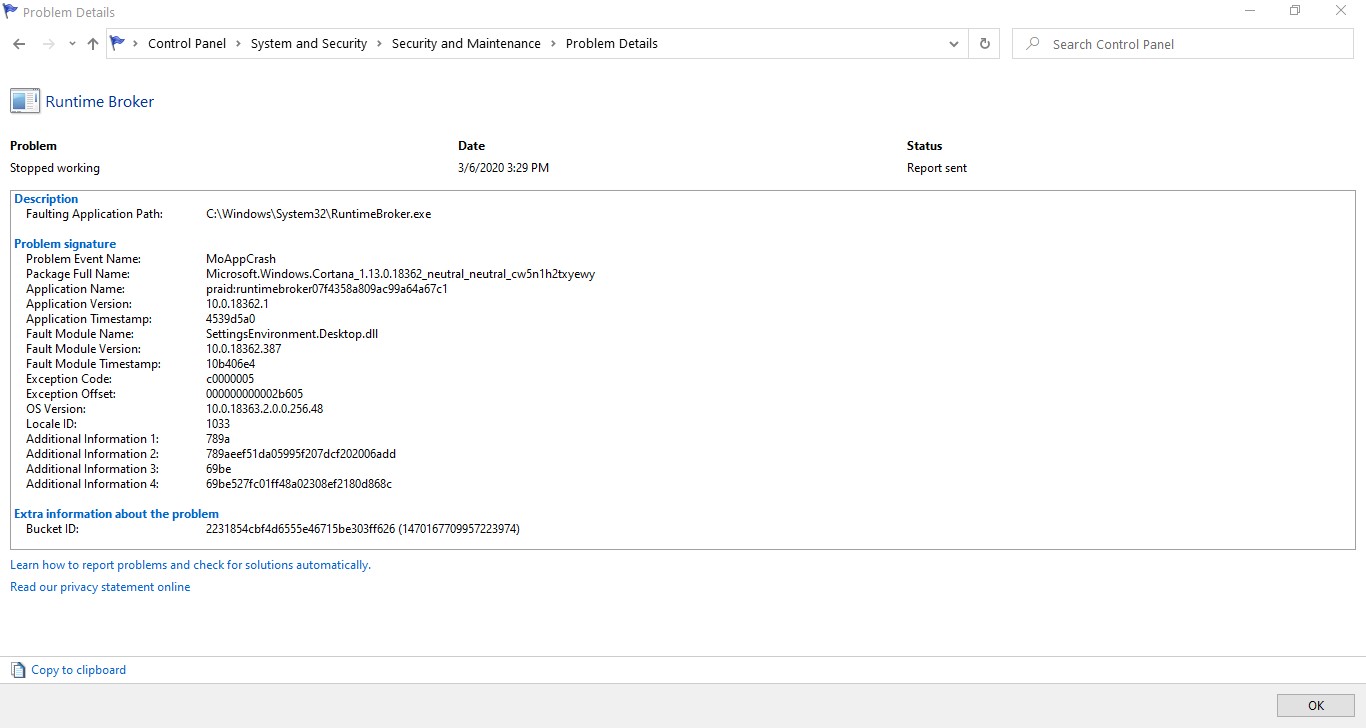The width and height of the screenshot is (1366, 728).
Task: Click Additional Information 4 hash value
Action: pos(299,484)
